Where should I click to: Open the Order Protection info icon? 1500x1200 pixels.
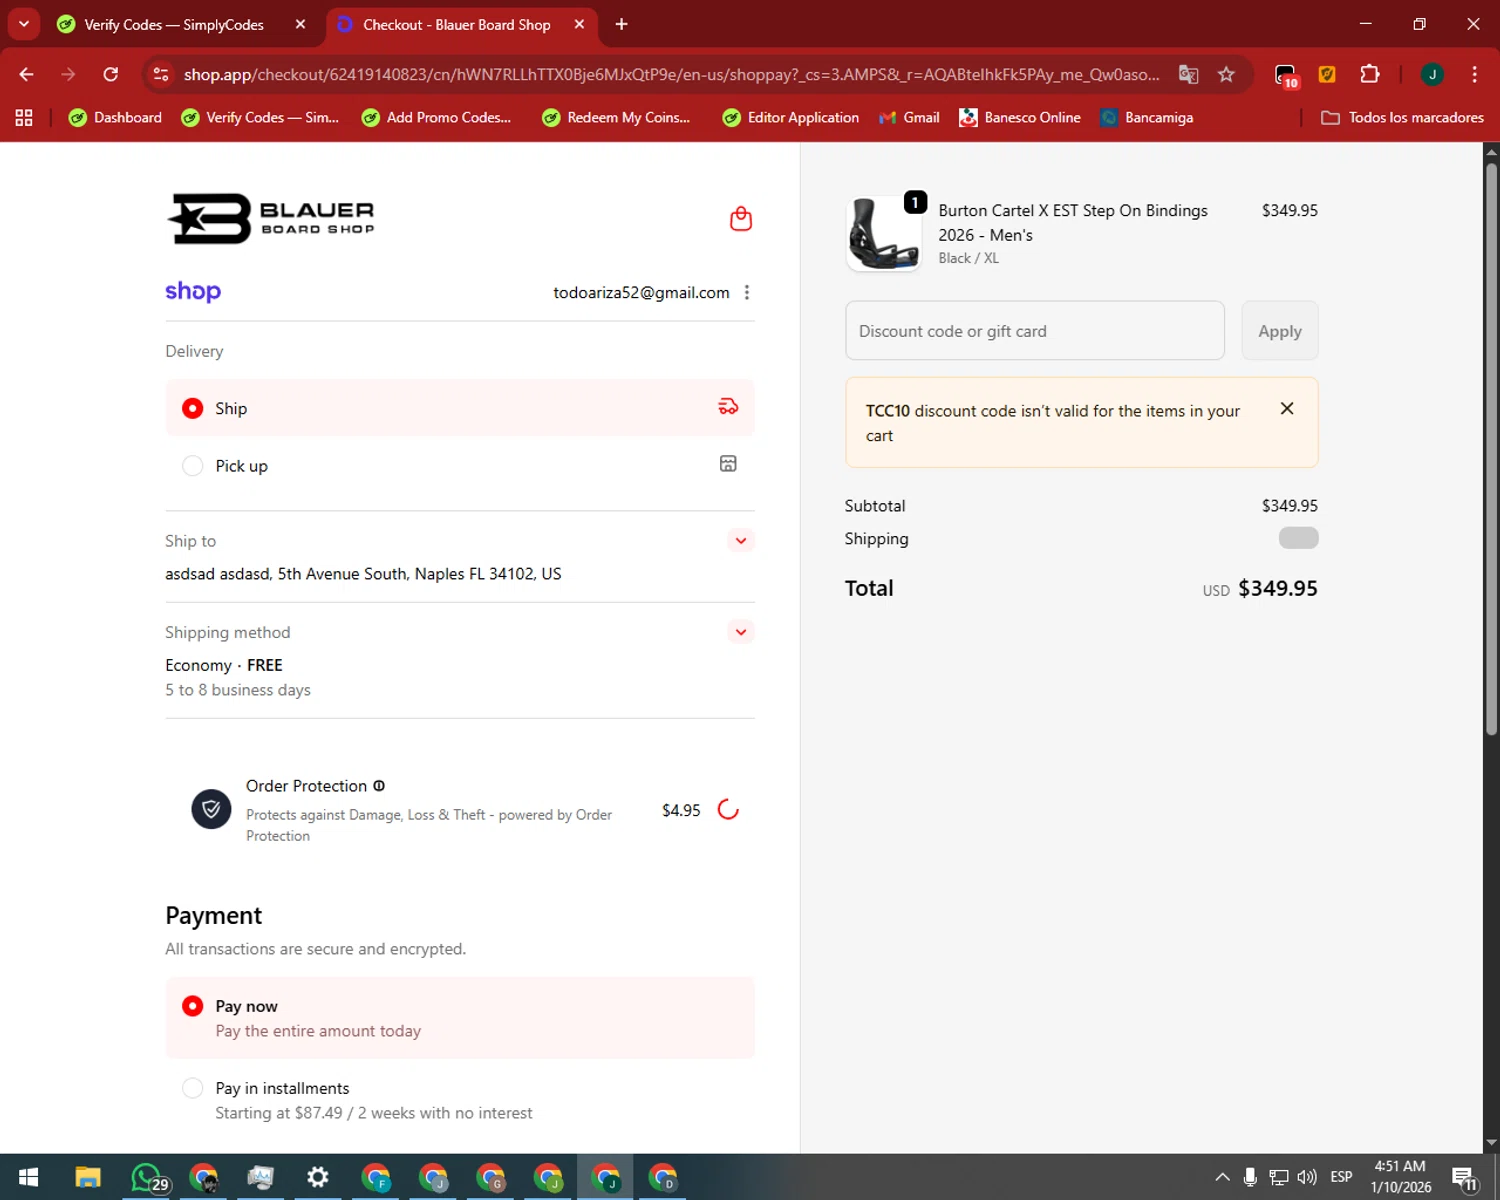[379, 786]
